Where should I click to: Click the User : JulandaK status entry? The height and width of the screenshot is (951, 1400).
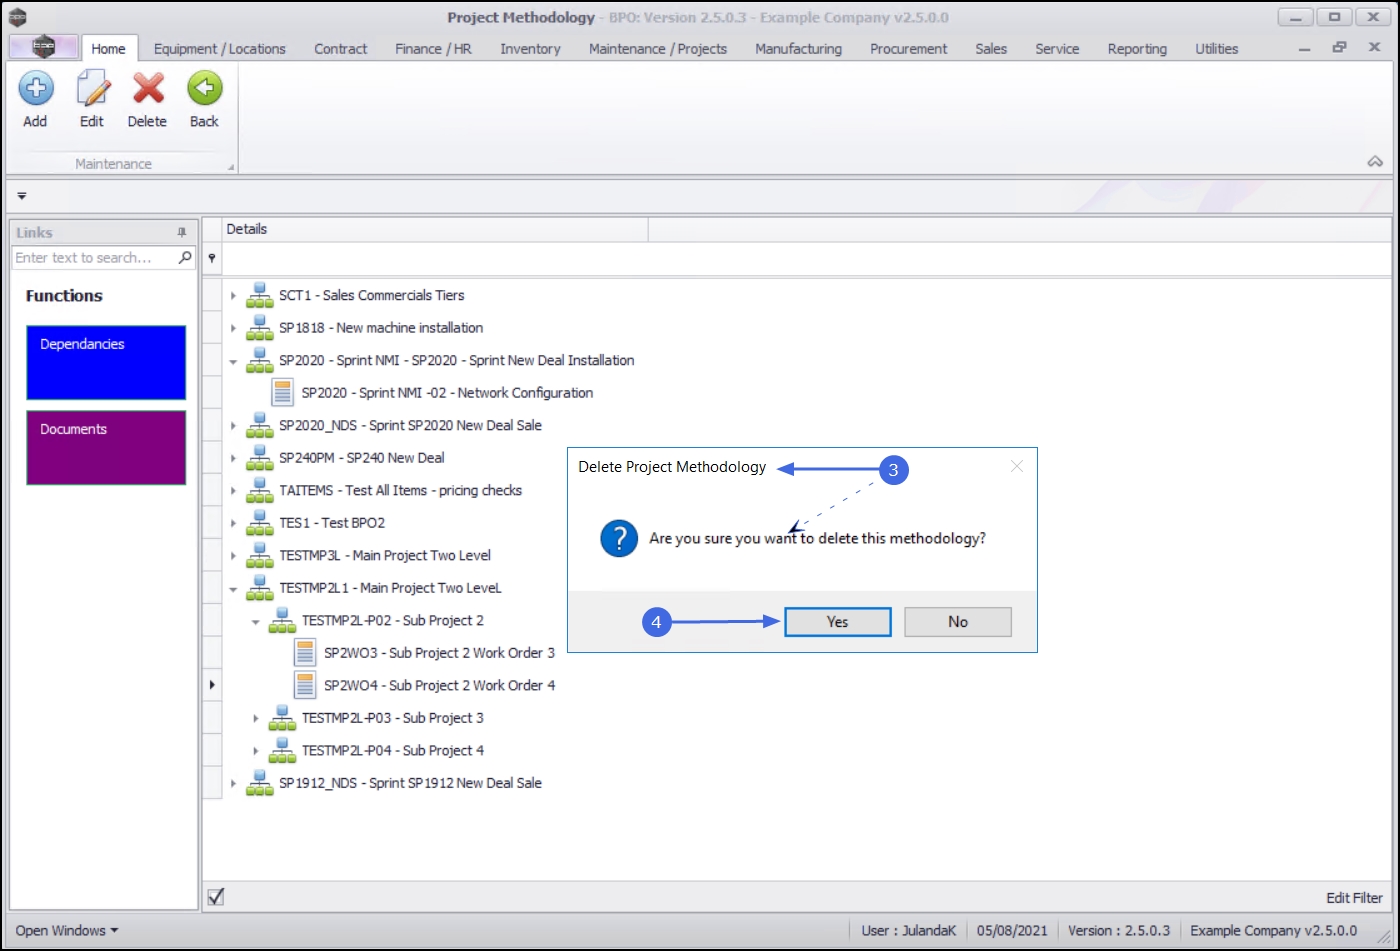pyautogui.click(x=908, y=930)
